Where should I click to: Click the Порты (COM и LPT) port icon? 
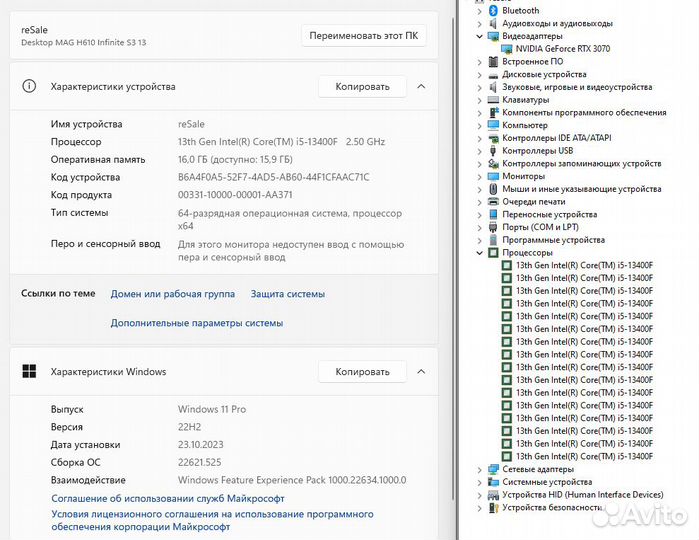[493, 227]
